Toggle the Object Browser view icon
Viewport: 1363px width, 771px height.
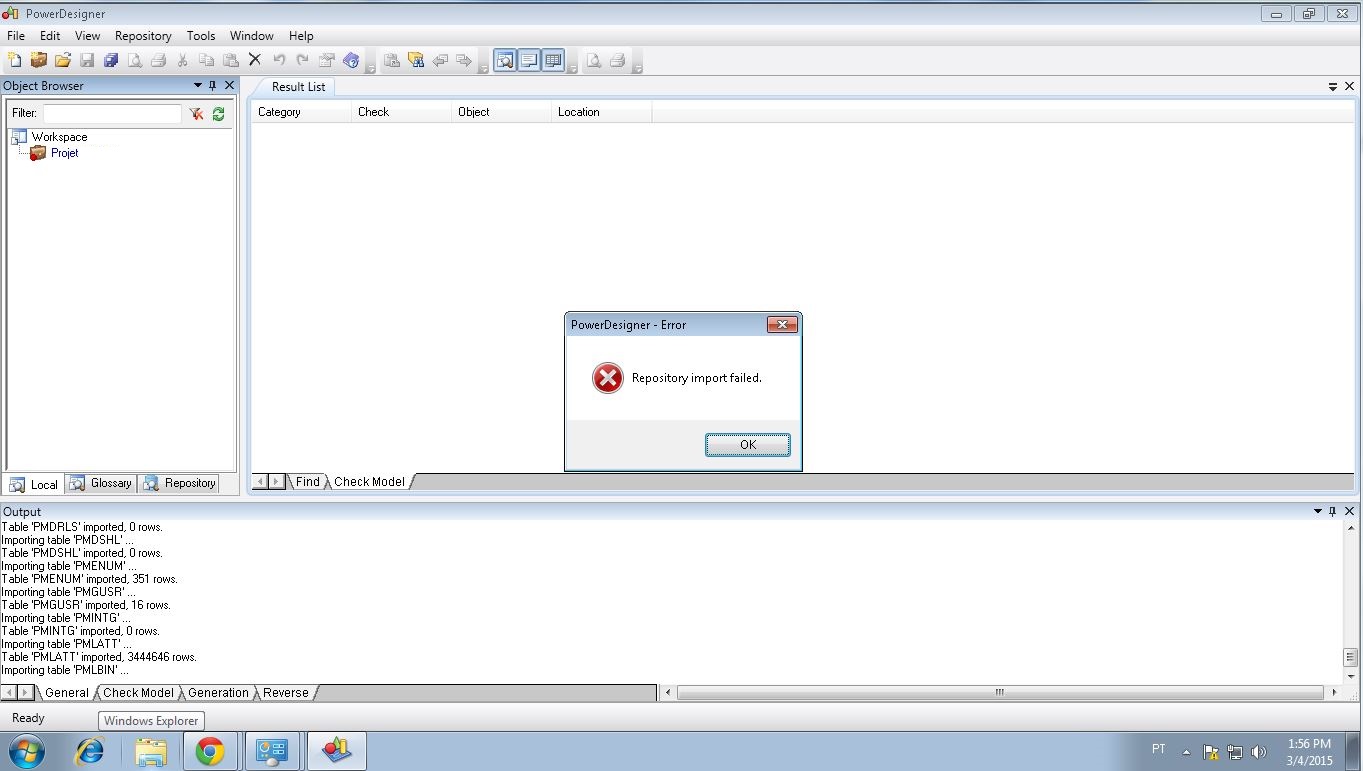(505, 60)
